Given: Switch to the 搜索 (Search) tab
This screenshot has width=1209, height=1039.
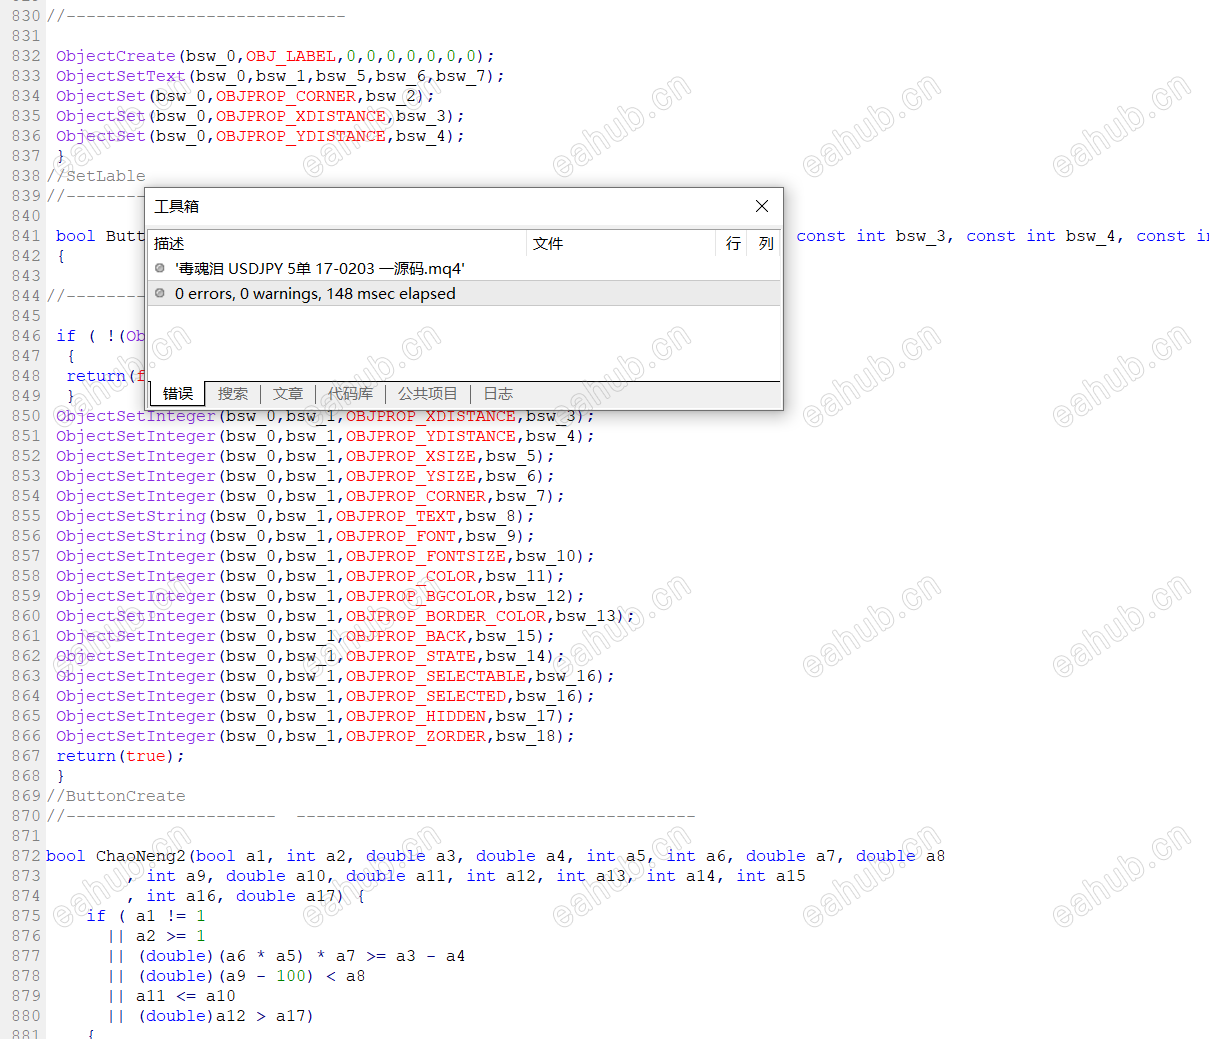Looking at the screenshot, I should 233,394.
